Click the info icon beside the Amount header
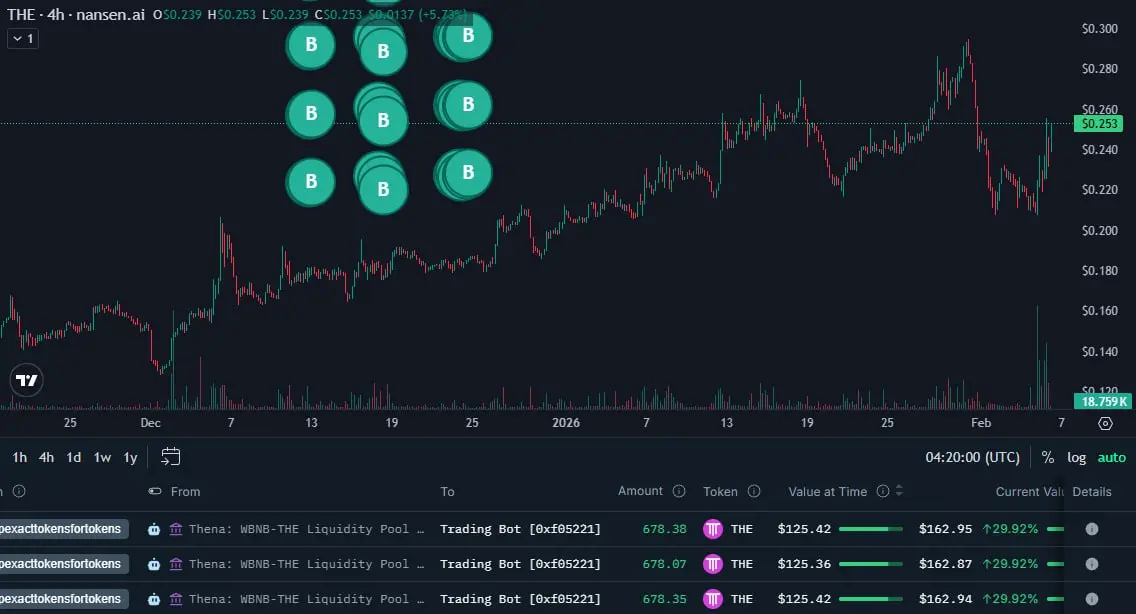This screenshot has height=614, width=1136. 679,491
